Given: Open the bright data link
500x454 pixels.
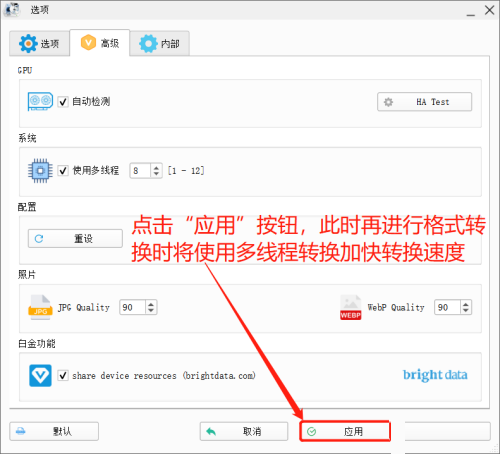Looking at the screenshot, I should (x=435, y=375).
